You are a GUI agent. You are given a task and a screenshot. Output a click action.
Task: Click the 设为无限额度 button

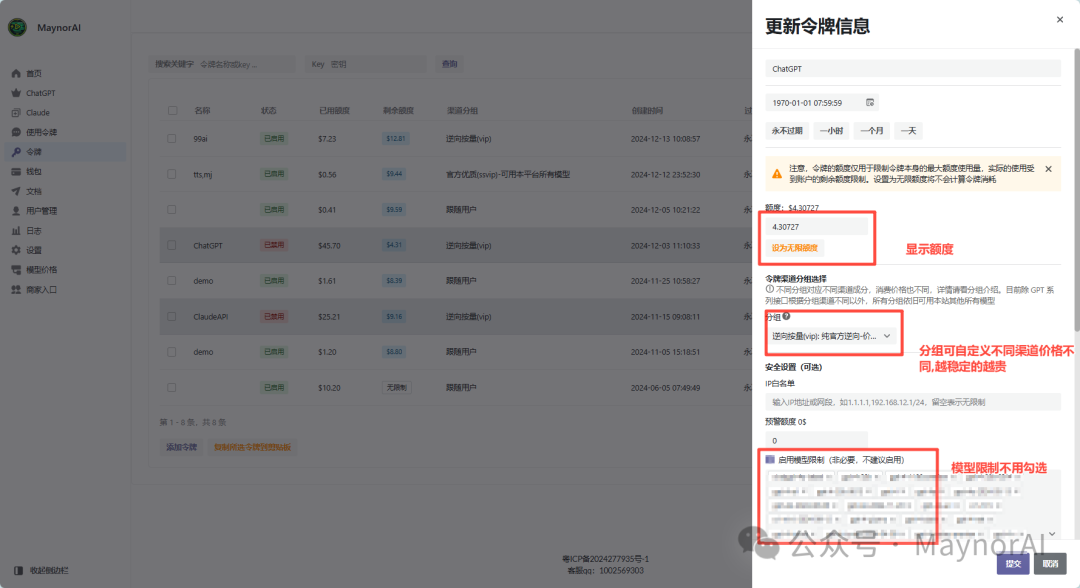[x=795, y=248]
